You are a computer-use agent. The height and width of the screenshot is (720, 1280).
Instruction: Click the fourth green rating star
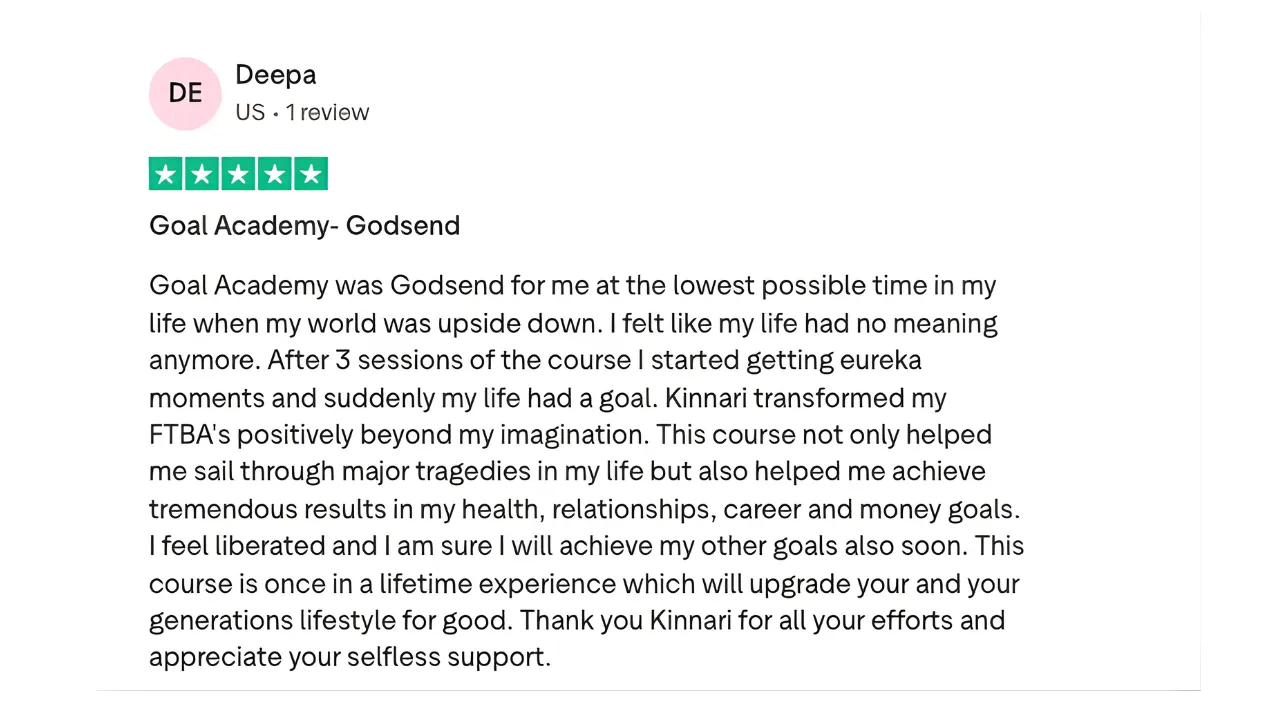274,175
